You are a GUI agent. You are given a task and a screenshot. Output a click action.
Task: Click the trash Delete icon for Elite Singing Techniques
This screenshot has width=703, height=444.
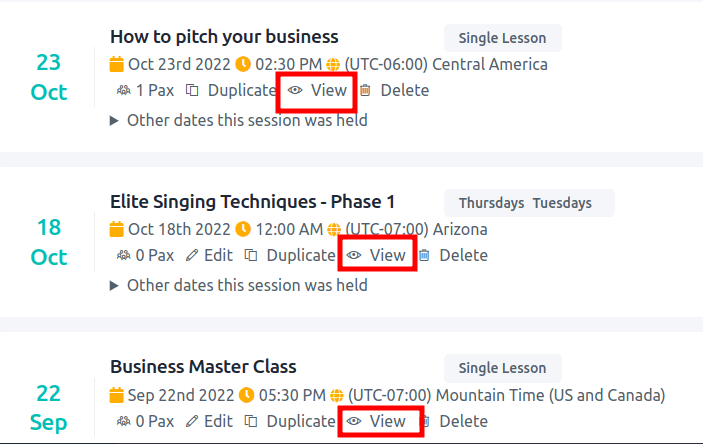[x=424, y=256]
